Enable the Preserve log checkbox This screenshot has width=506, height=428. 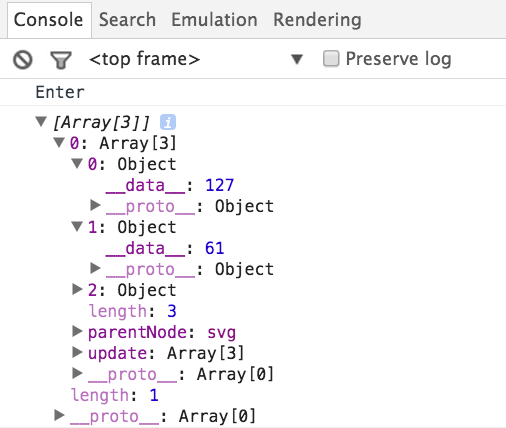tap(331, 59)
